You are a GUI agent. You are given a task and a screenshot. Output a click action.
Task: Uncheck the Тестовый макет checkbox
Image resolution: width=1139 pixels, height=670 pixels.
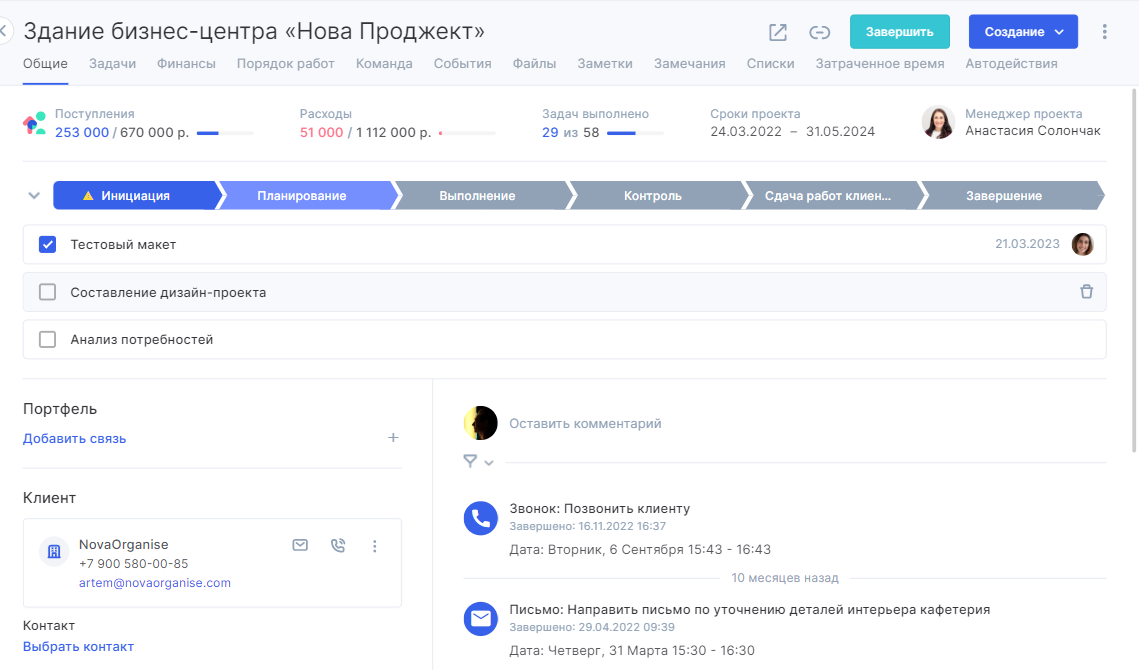(47, 244)
